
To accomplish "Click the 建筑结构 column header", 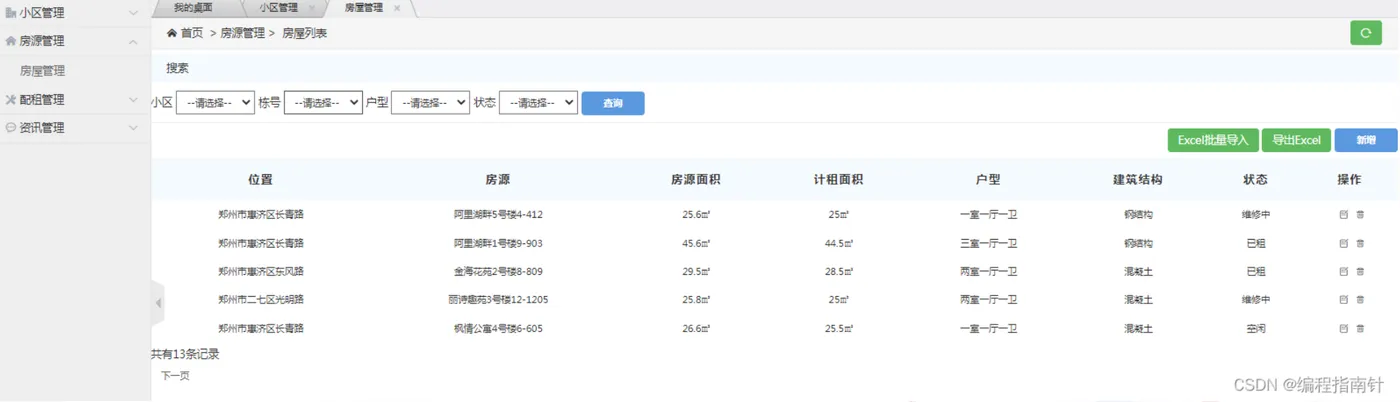I will 1138,180.
